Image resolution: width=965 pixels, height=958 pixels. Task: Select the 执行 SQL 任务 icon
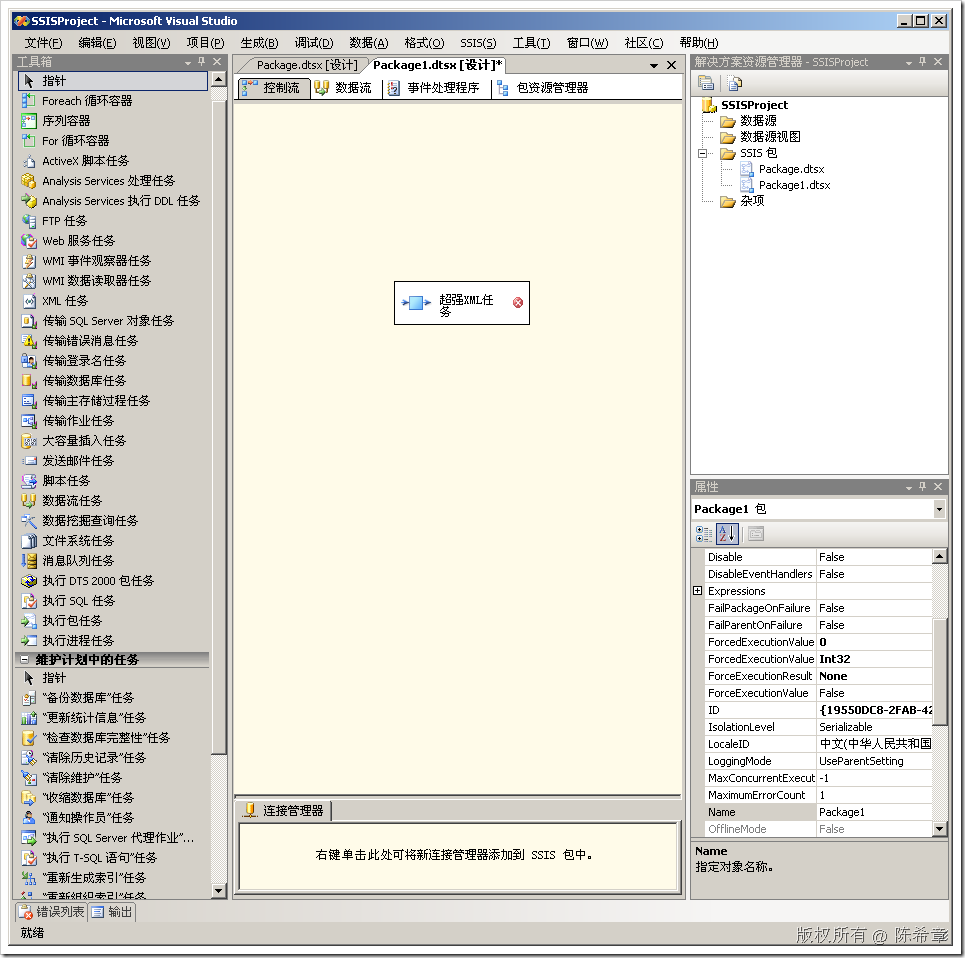tap(28, 601)
